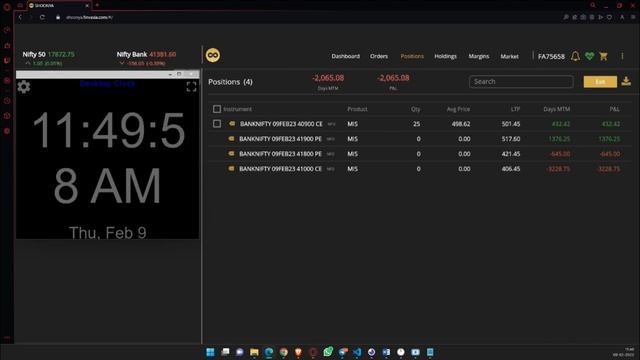Toggle fullscreen on the desktop clock

[x=191, y=87]
